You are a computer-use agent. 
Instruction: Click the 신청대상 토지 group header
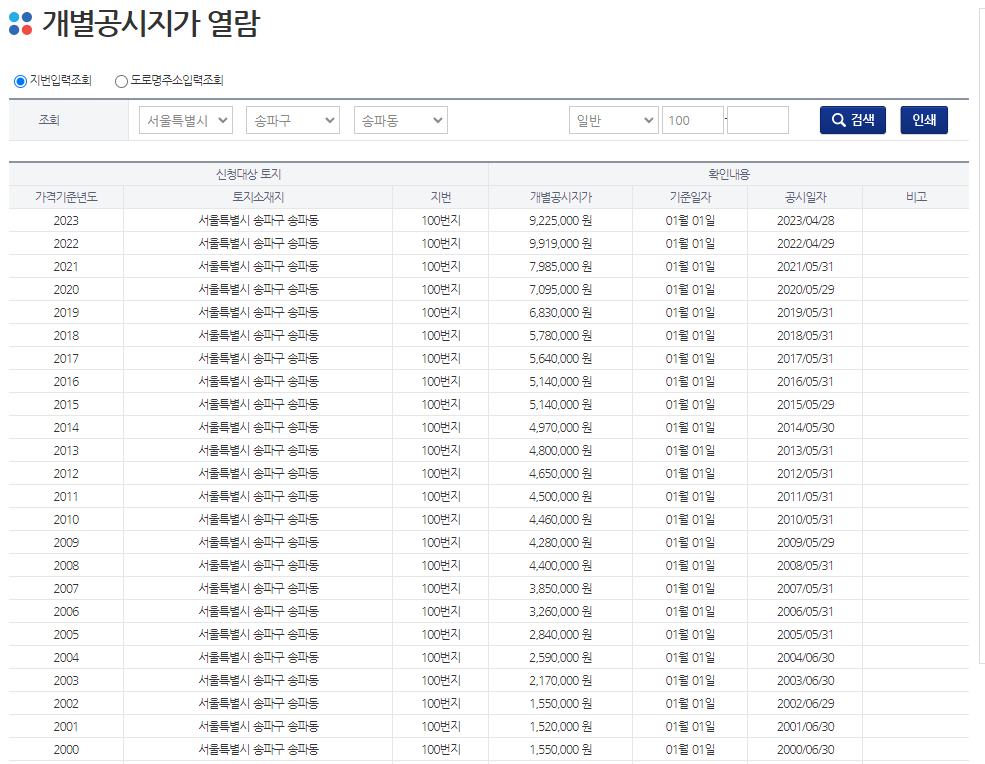tap(249, 174)
